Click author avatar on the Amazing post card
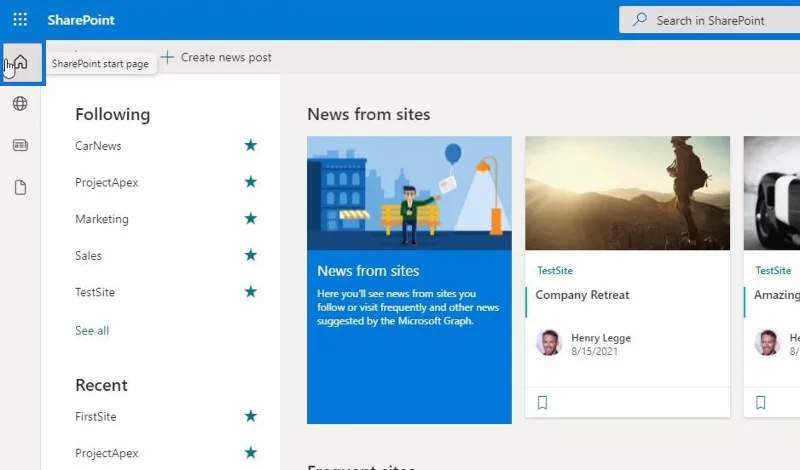This screenshot has width=800, height=470. pos(767,342)
